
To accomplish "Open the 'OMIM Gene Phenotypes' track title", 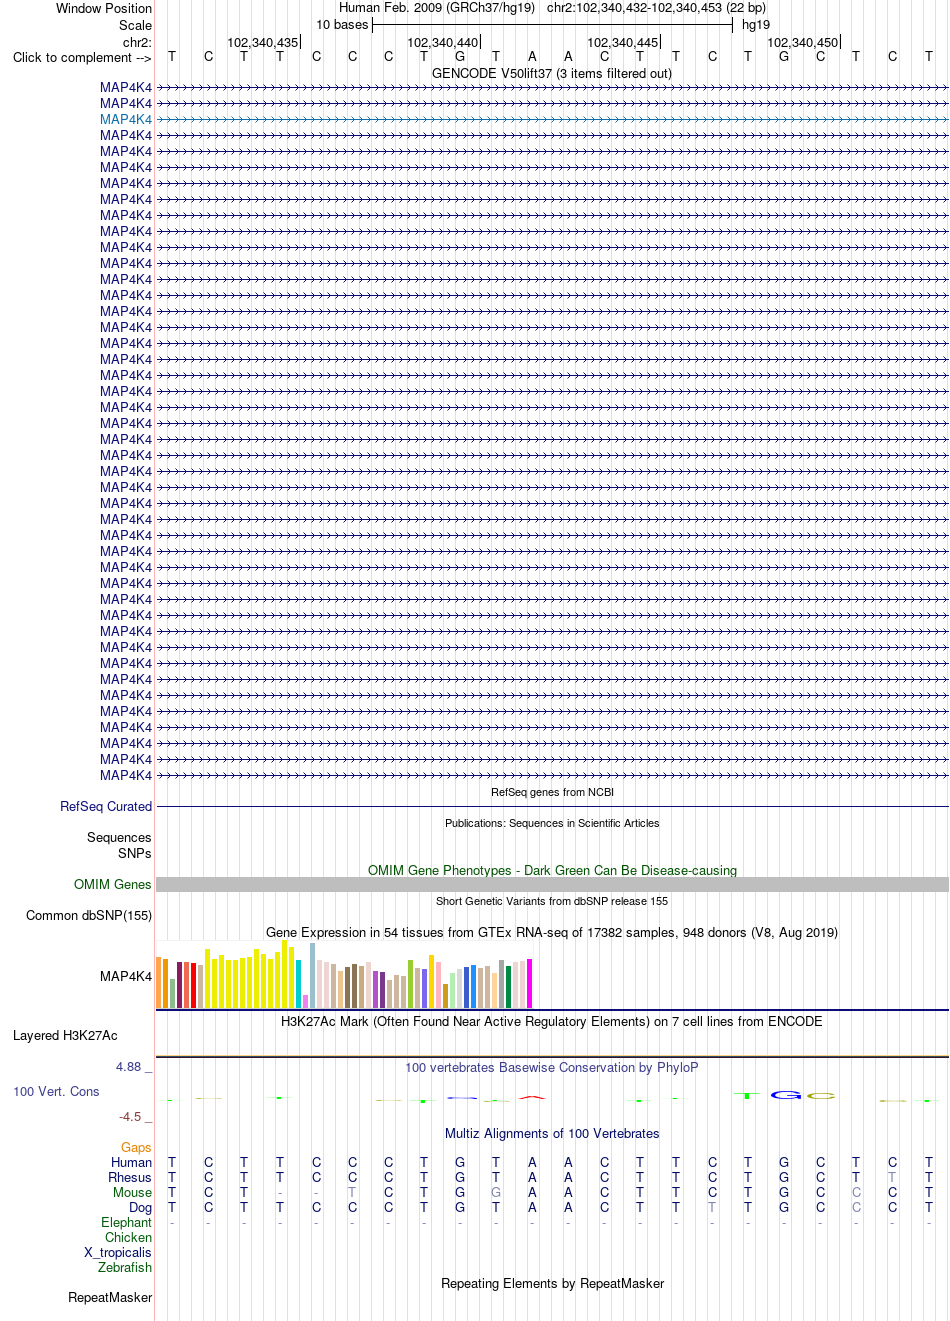I will pyautogui.click(x=552, y=870).
